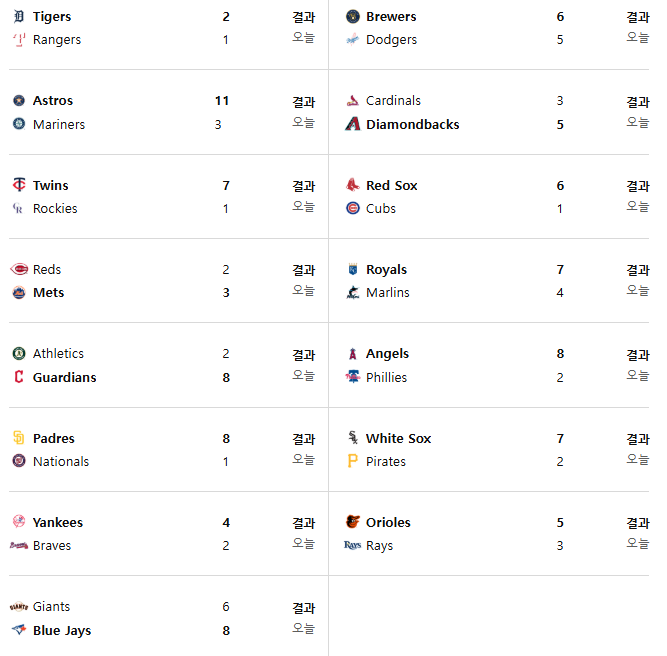Select the Royals team name
The image size is (667, 656).
coord(386,269)
